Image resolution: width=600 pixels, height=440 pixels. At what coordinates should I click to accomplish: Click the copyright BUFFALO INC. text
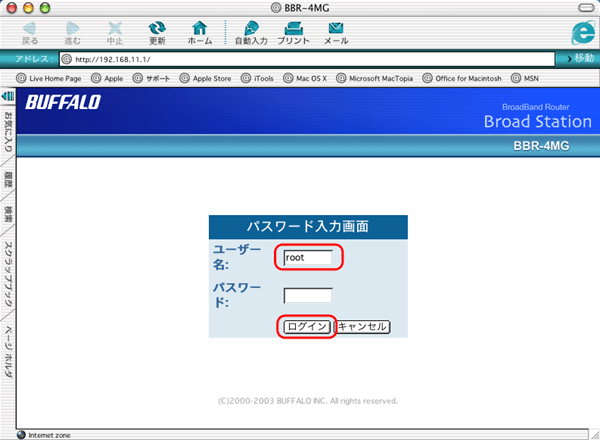[x=308, y=401]
